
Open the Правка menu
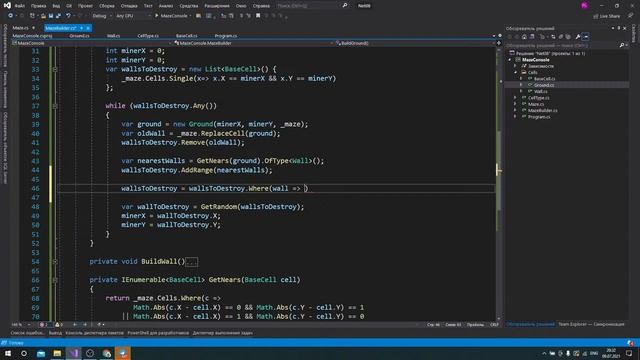point(38,6)
